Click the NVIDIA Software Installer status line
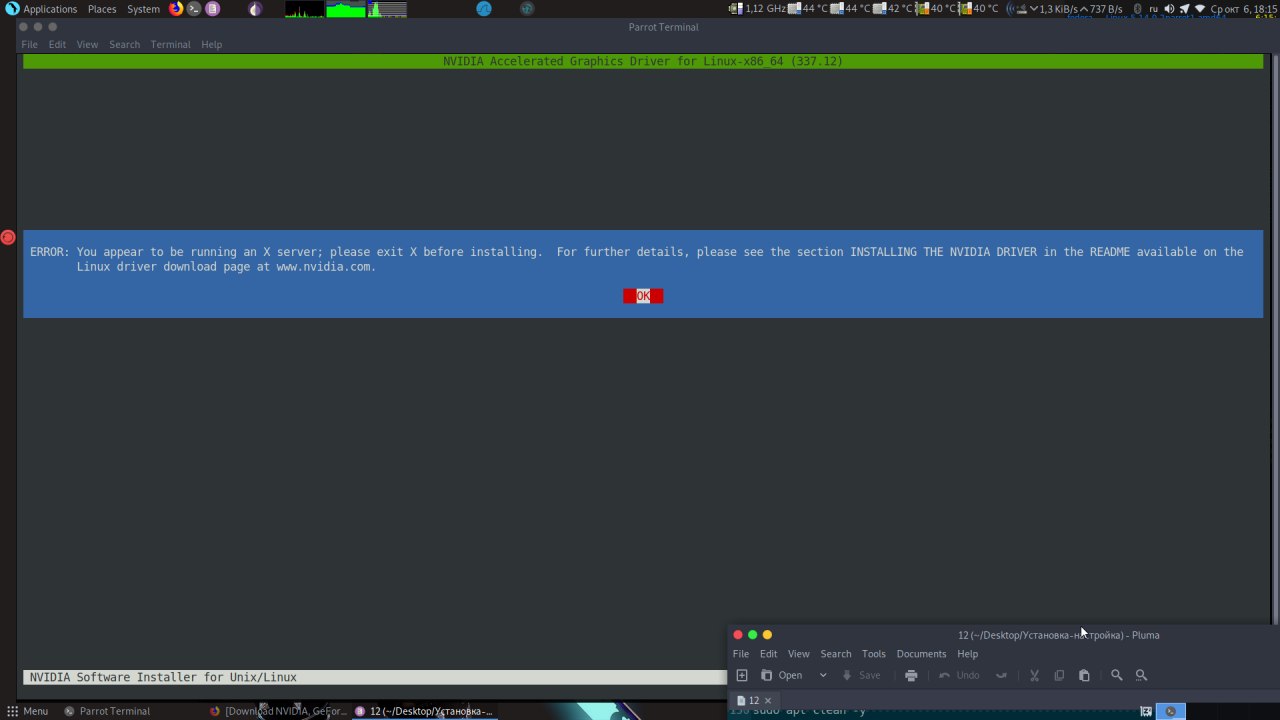 point(375,677)
